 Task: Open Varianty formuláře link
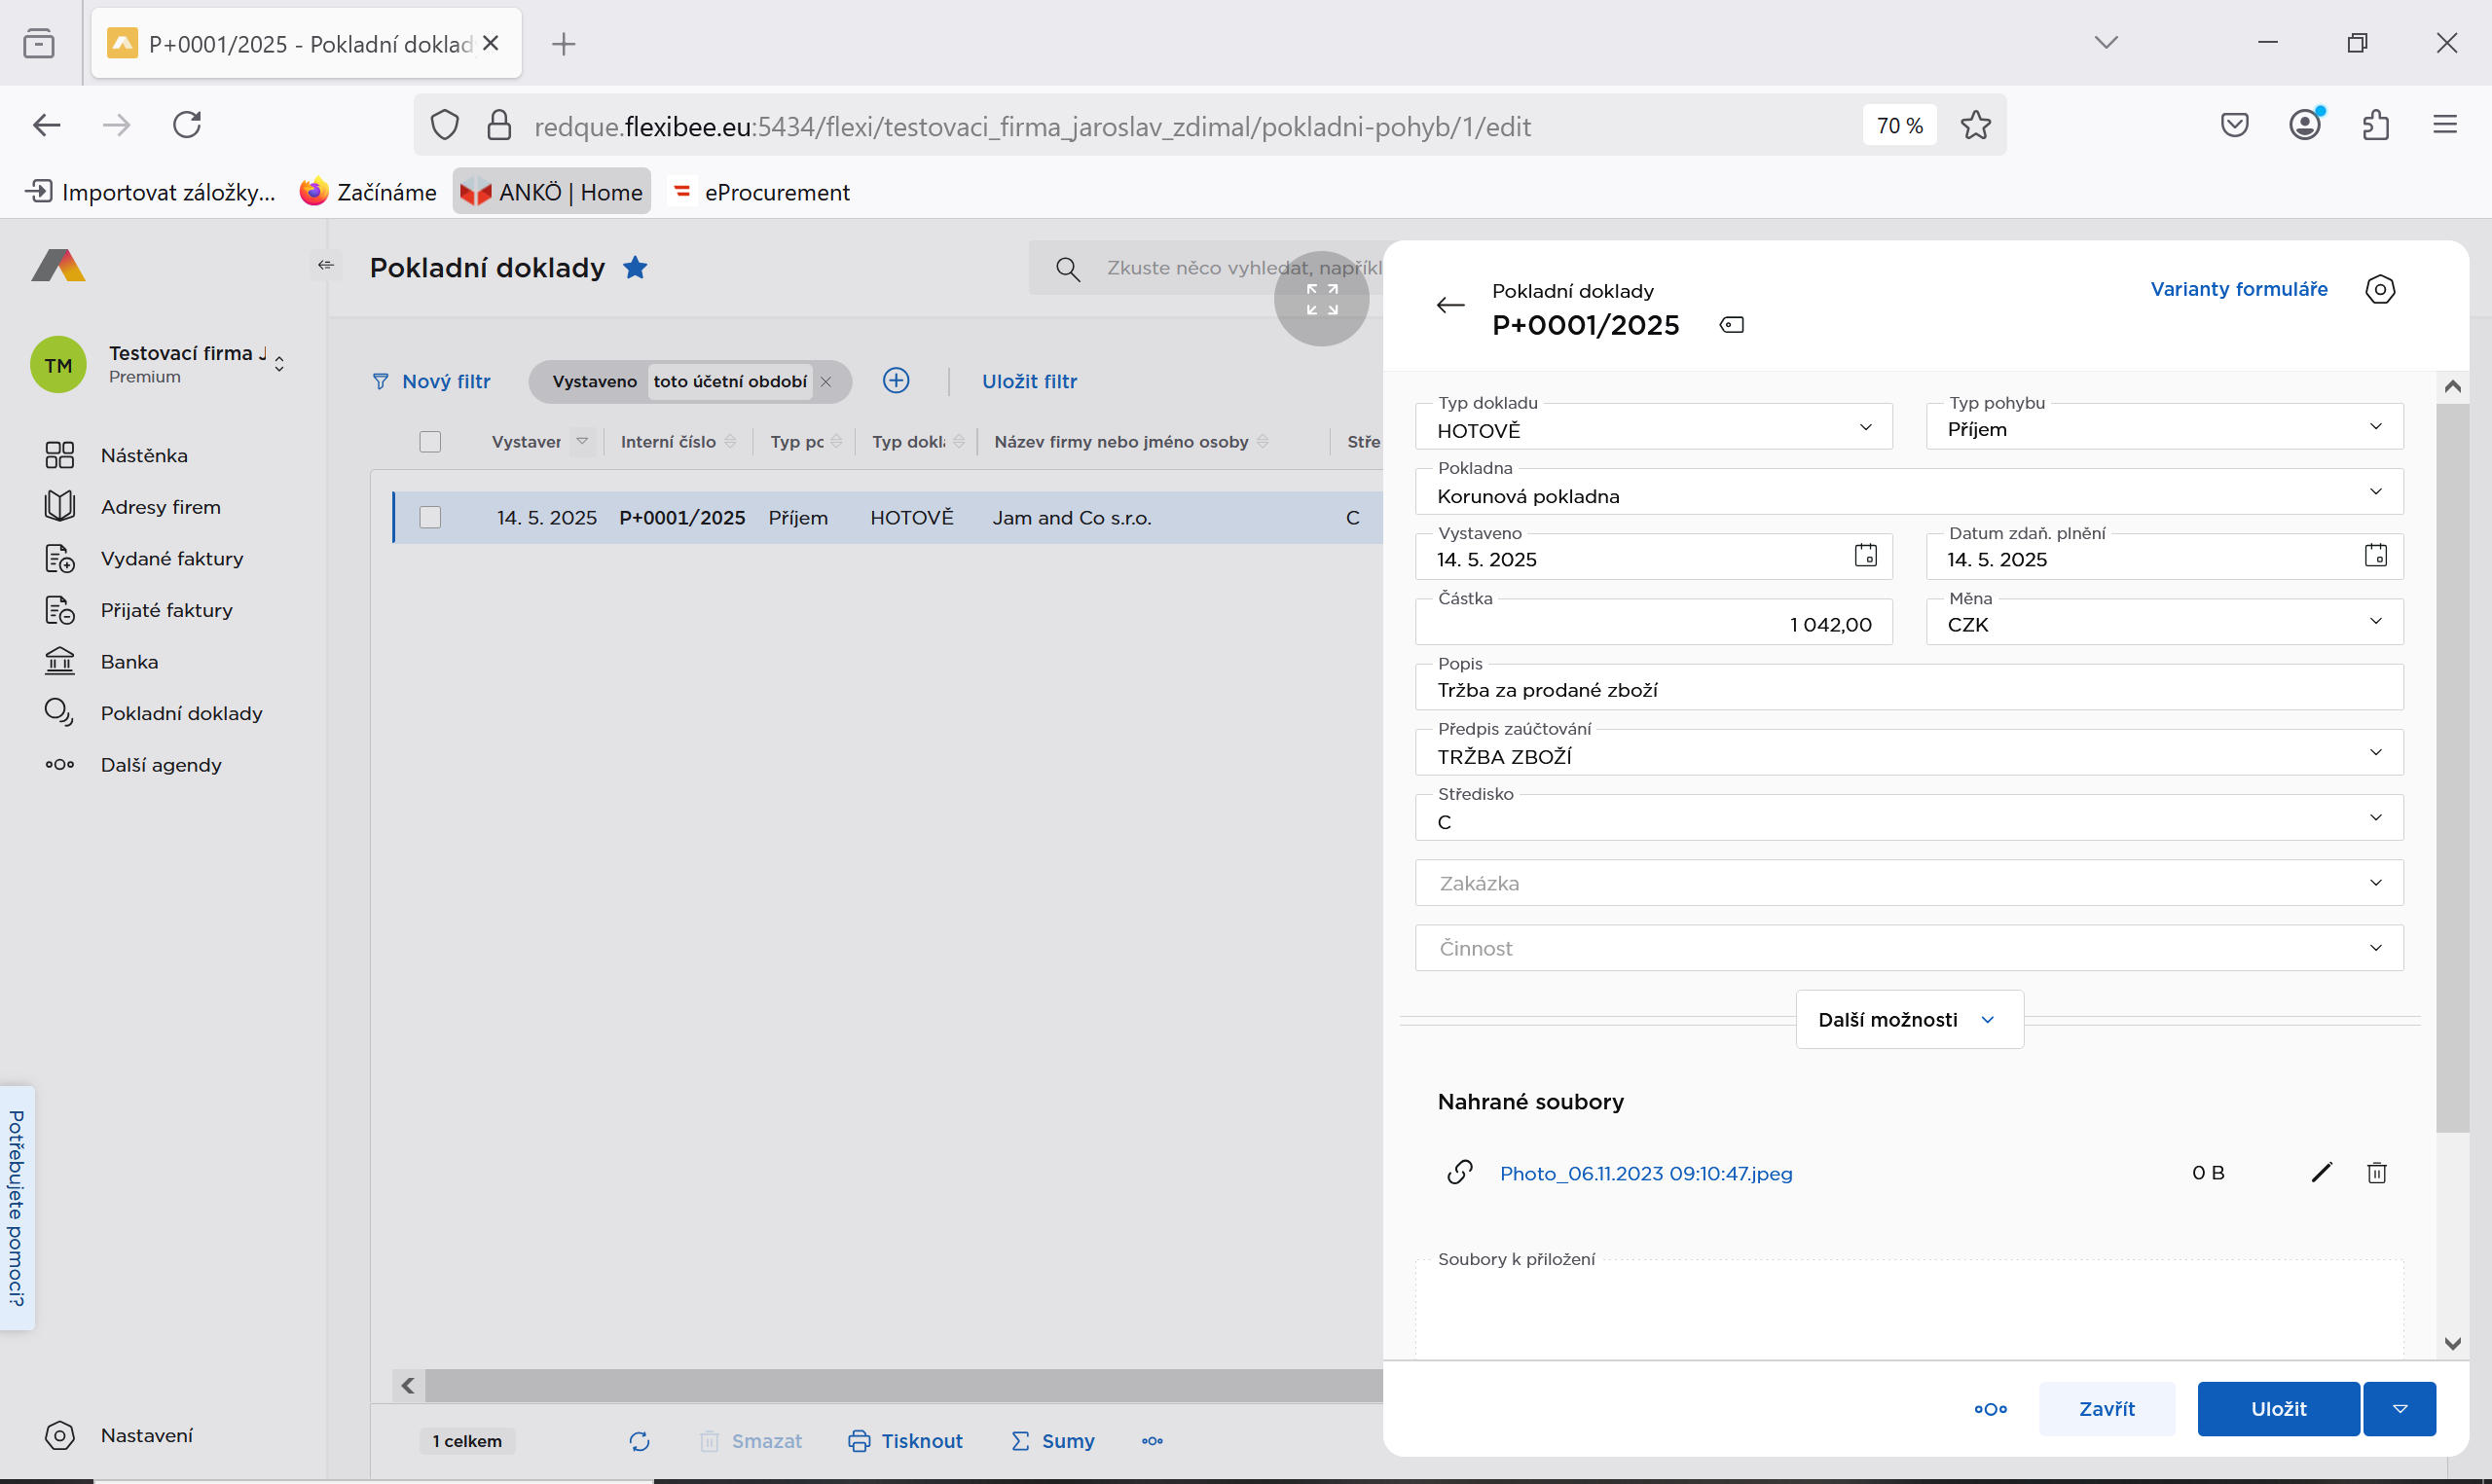point(2238,290)
